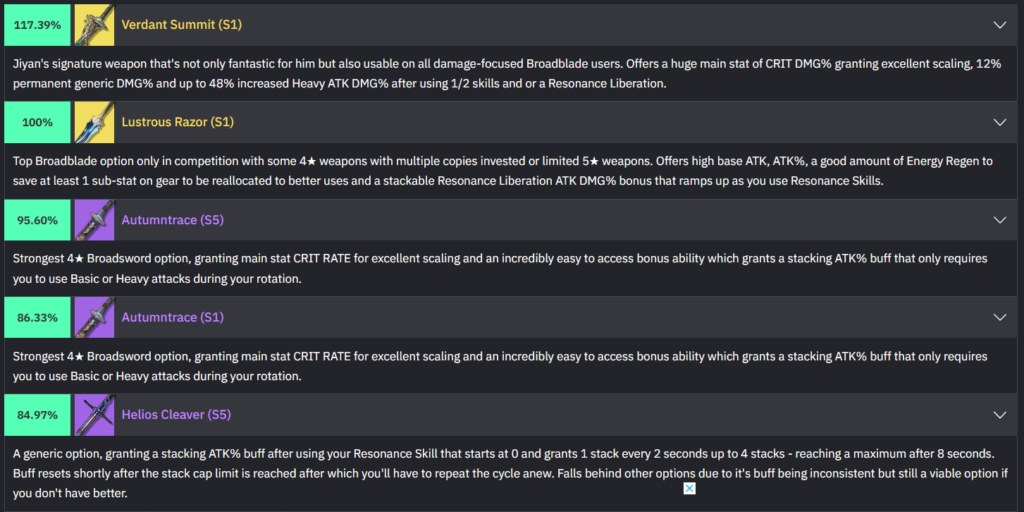Click the Autumntrace (S5) weapon icon
The width and height of the screenshot is (1024, 512).
[94, 219]
